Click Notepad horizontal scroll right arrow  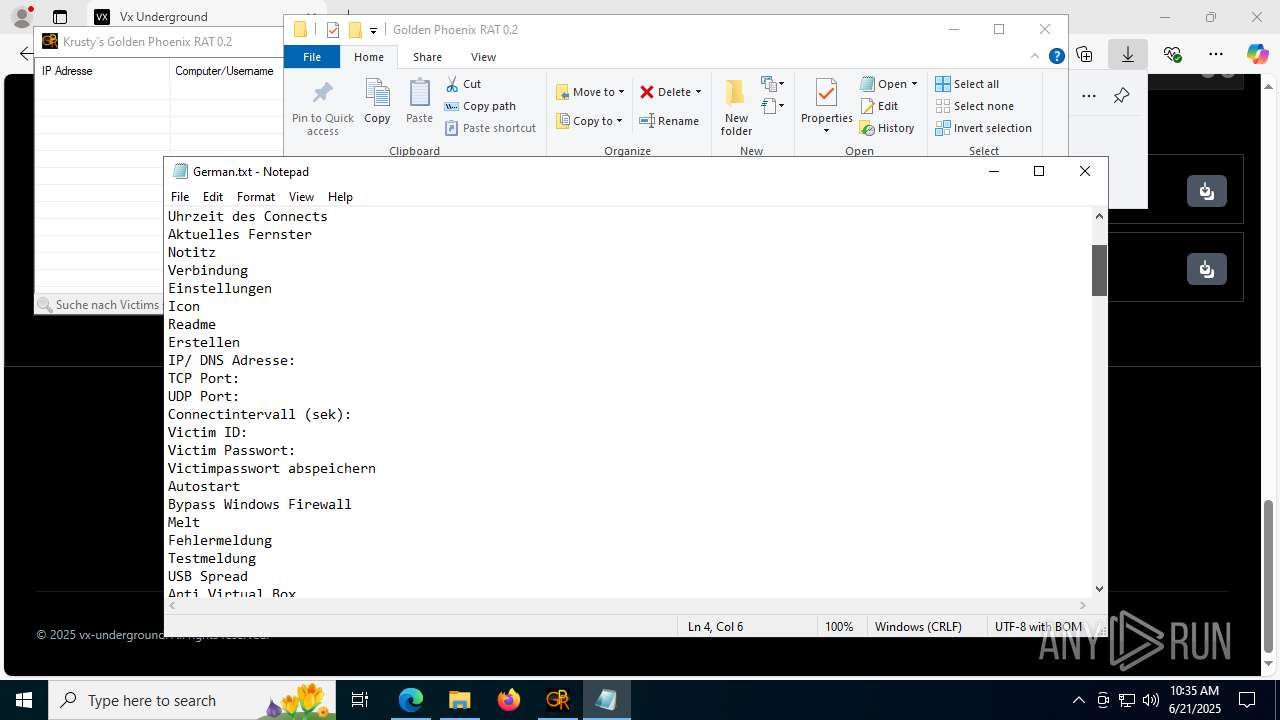point(1082,605)
